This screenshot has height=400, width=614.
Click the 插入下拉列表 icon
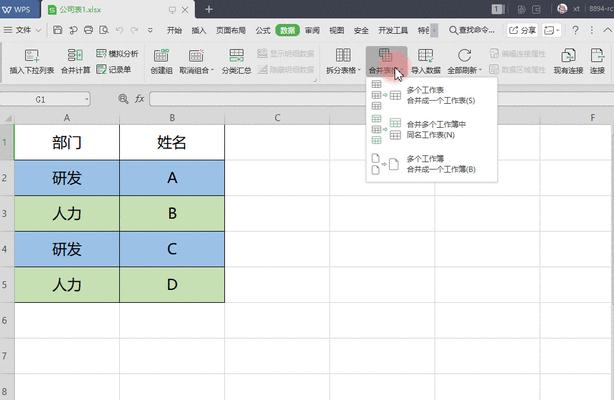coord(32,56)
